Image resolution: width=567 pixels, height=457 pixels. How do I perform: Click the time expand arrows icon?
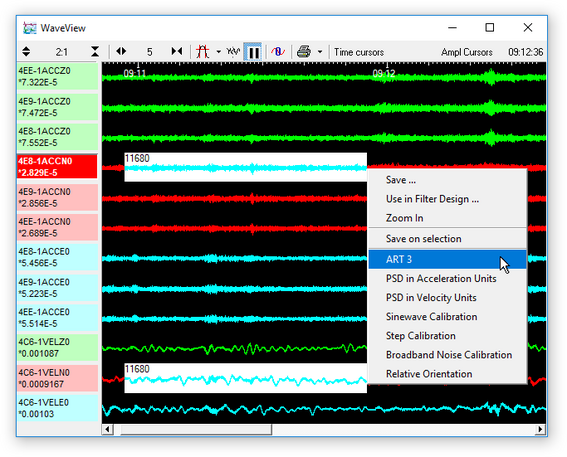tap(121, 52)
